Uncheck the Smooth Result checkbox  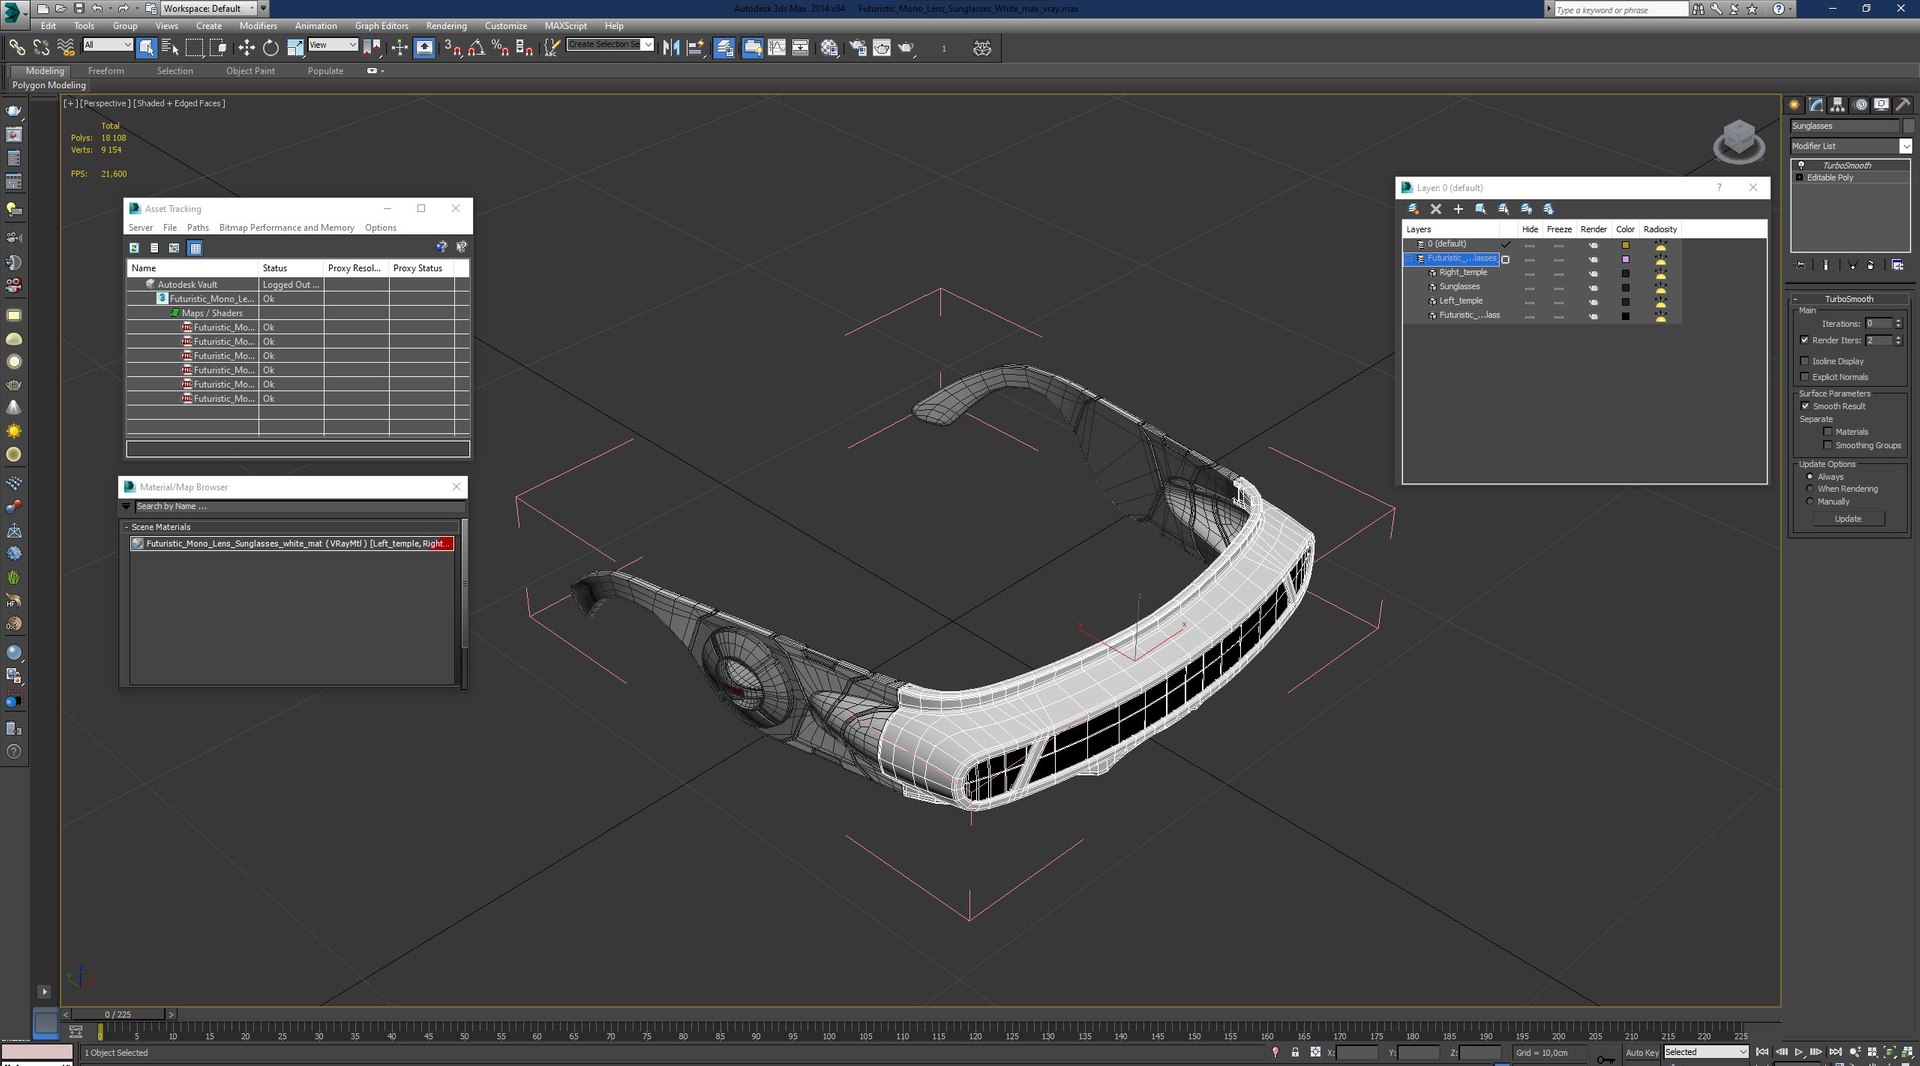tap(1805, 406)
